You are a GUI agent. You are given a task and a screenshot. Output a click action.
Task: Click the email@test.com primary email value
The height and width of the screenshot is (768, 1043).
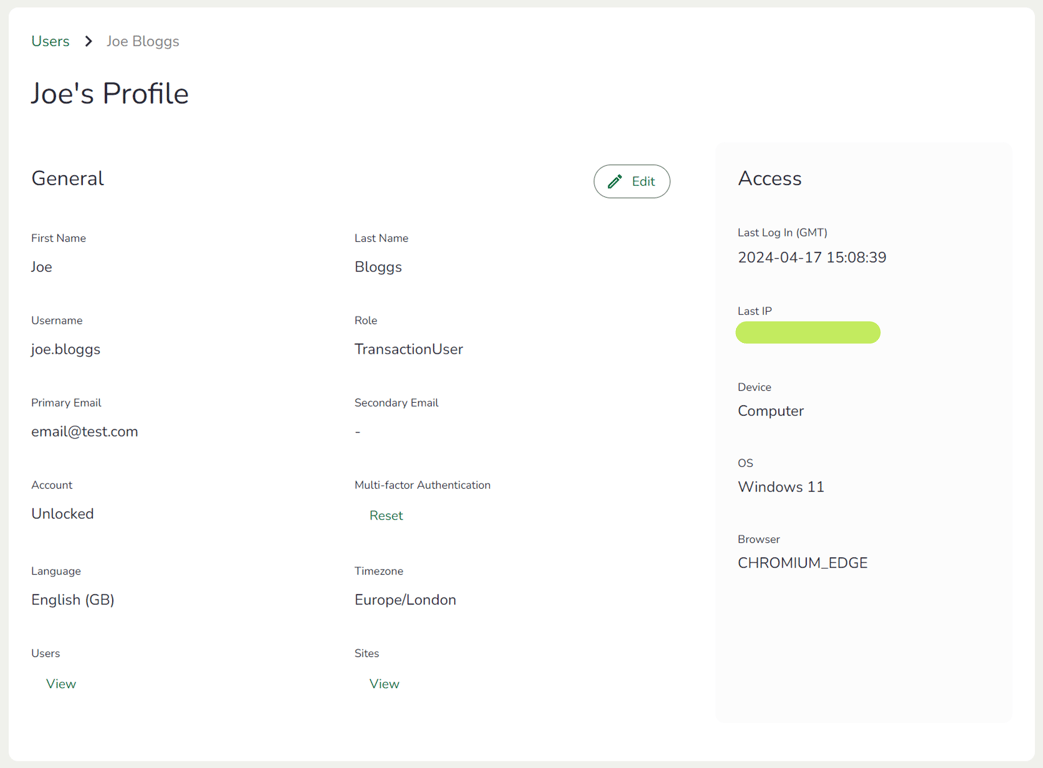[x=85, y=432]
